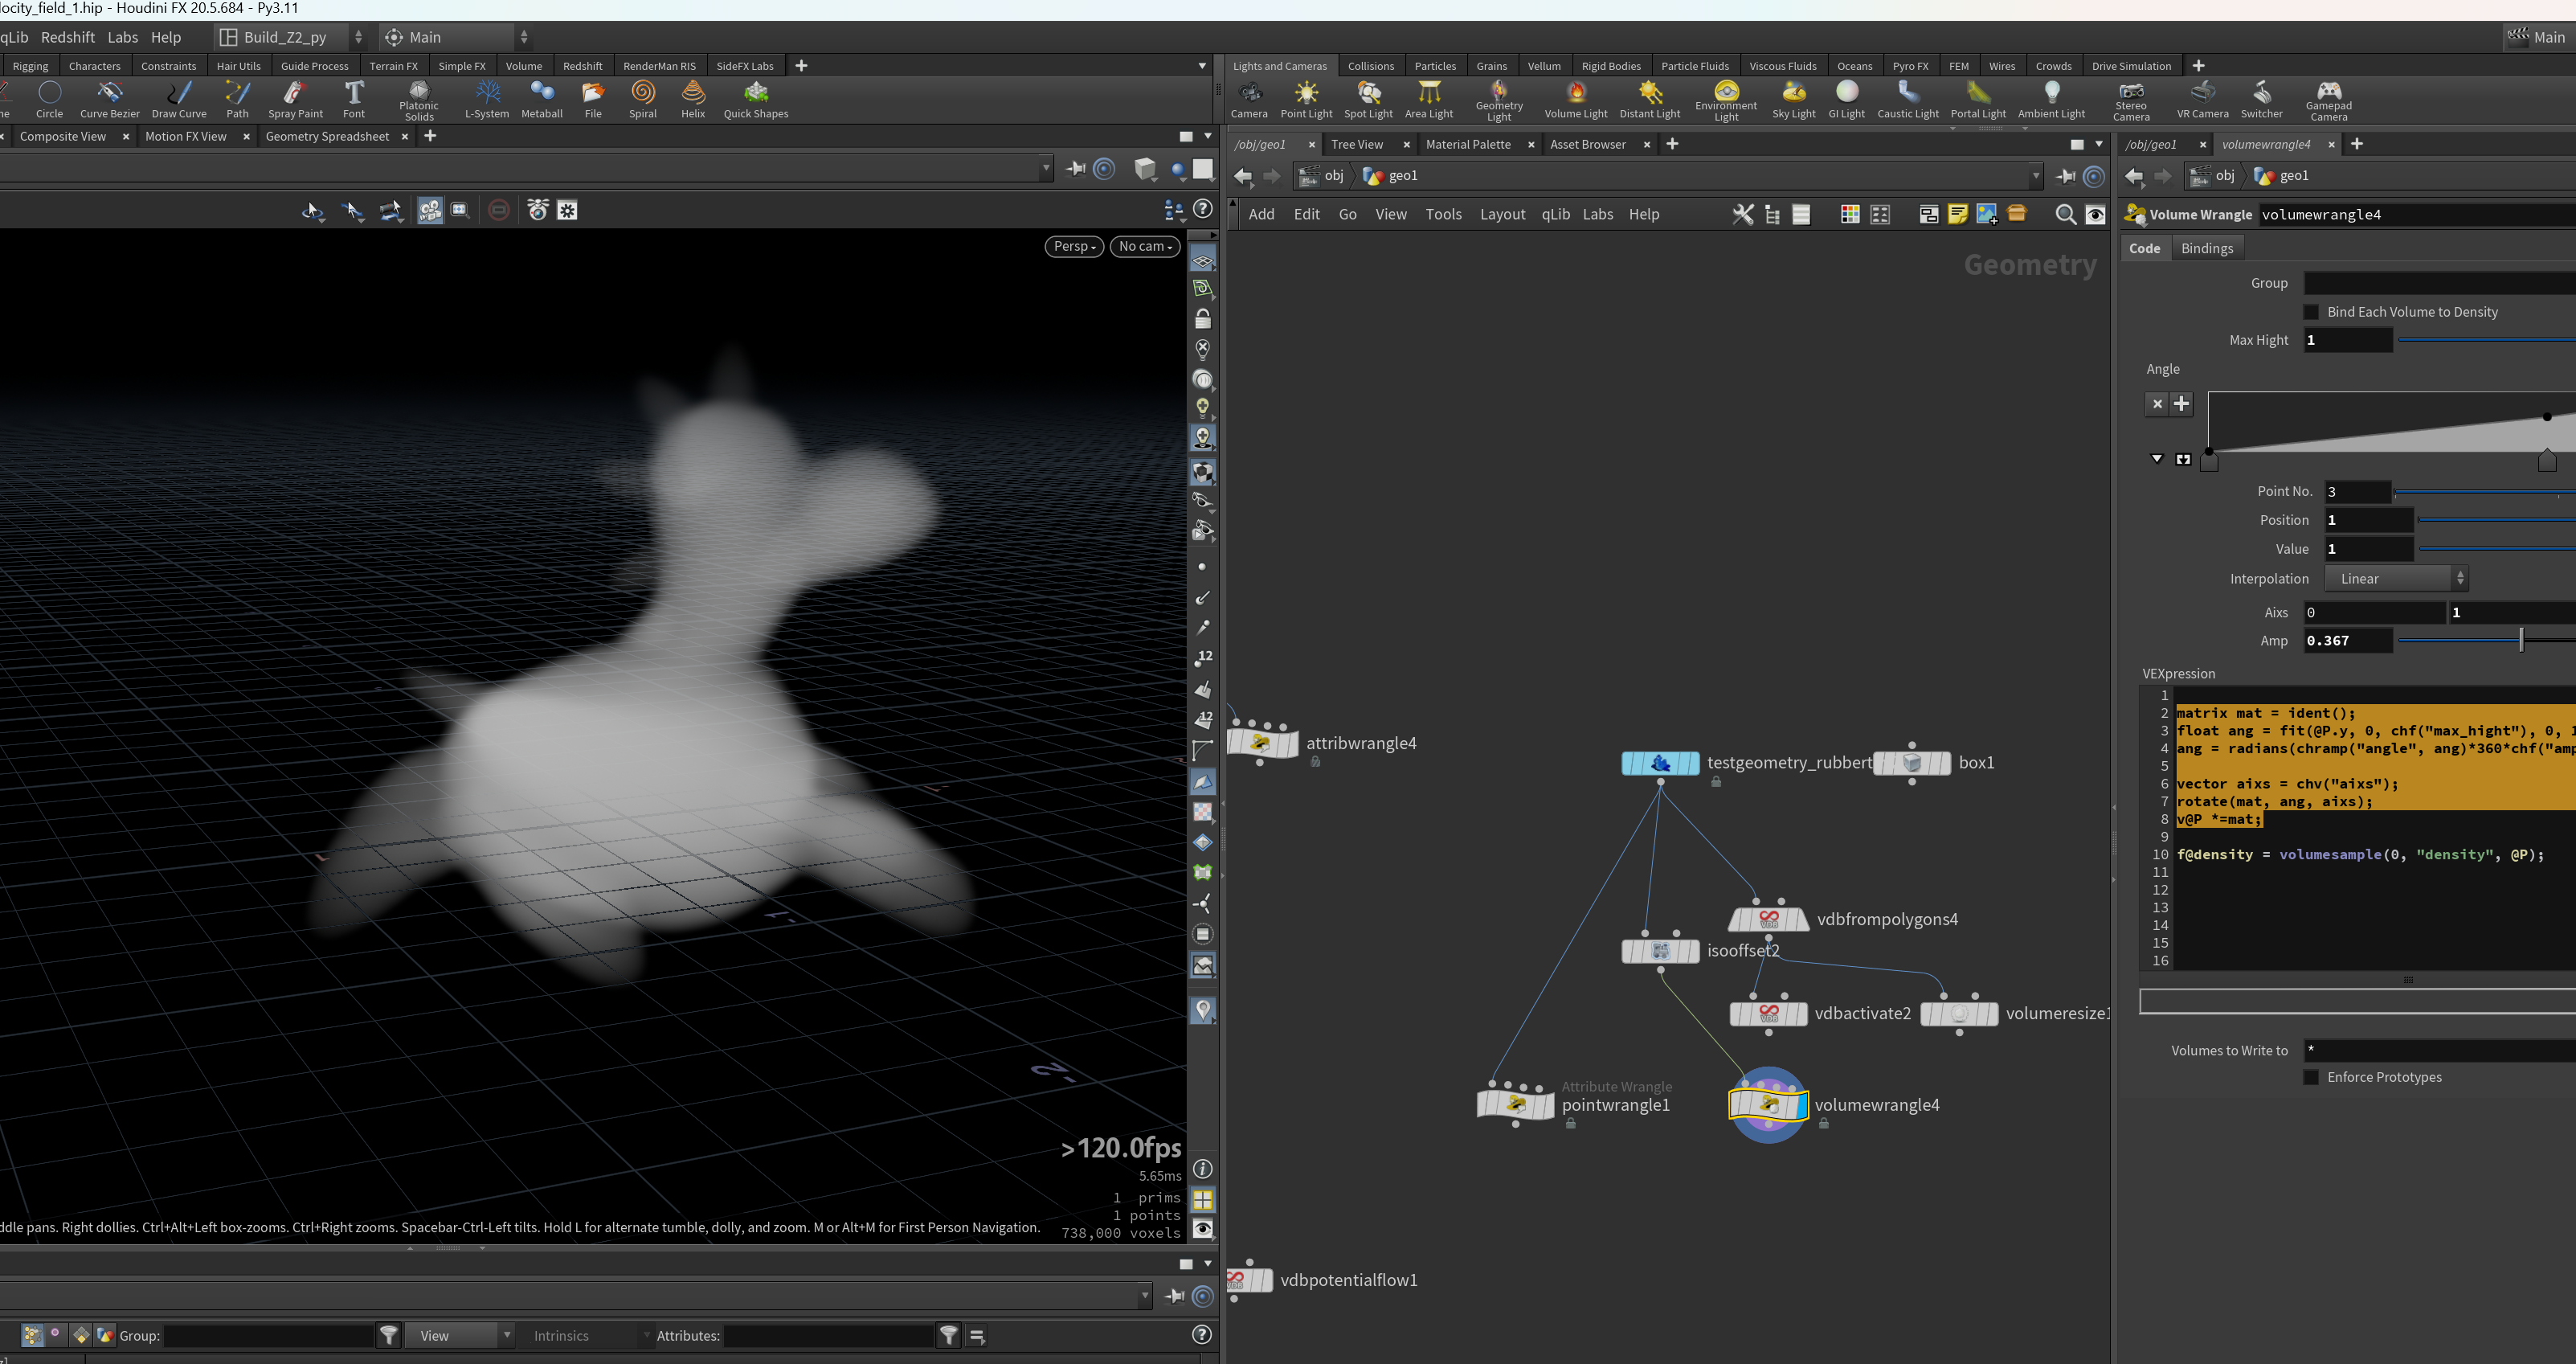Toggle the Enforce Prototypes checkbox
The height and width of the screenshot is (1364, 2576).
click(x=2311, y=1077)
